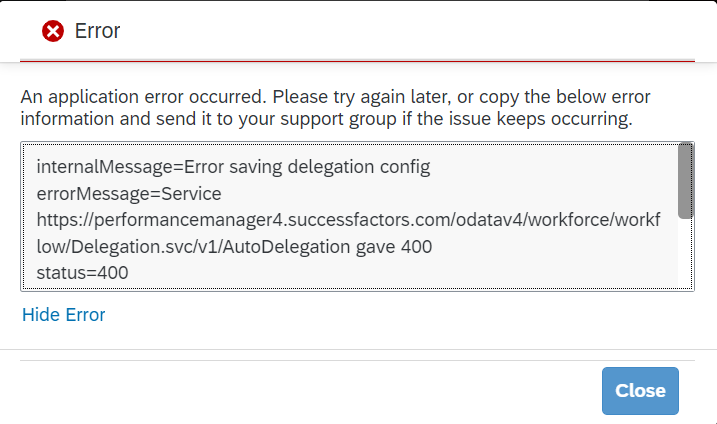Click the red error X icon
This screenshot has height=424, width=717.
click(53, 31)
